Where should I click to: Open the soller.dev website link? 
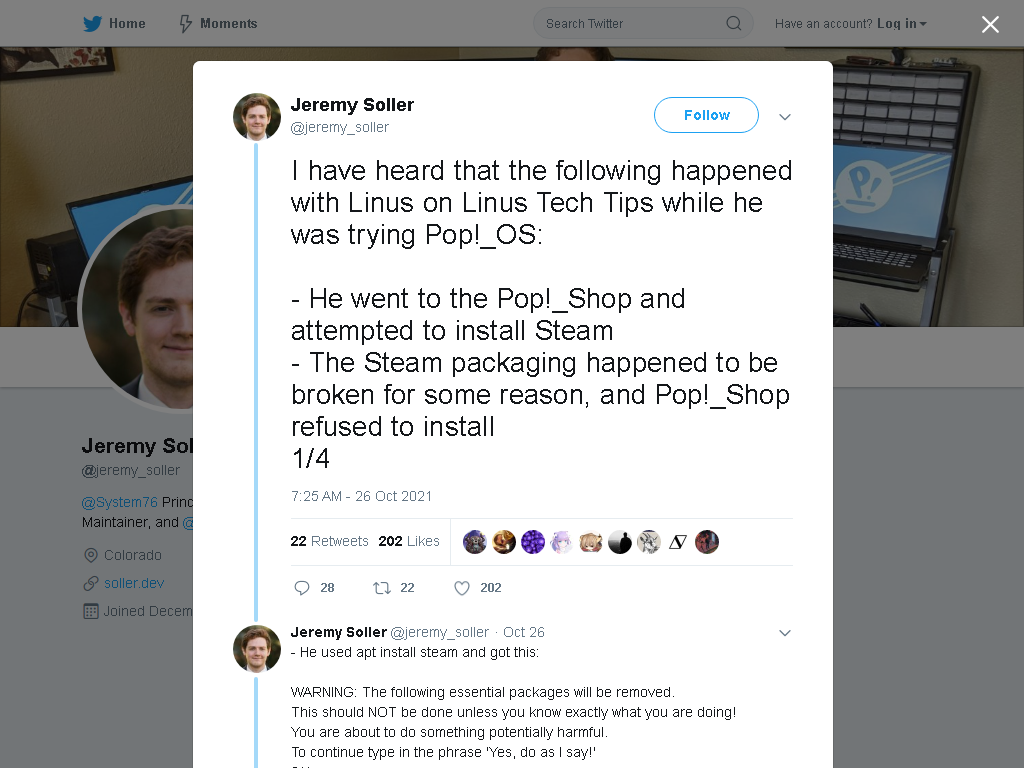coord(134,583)
